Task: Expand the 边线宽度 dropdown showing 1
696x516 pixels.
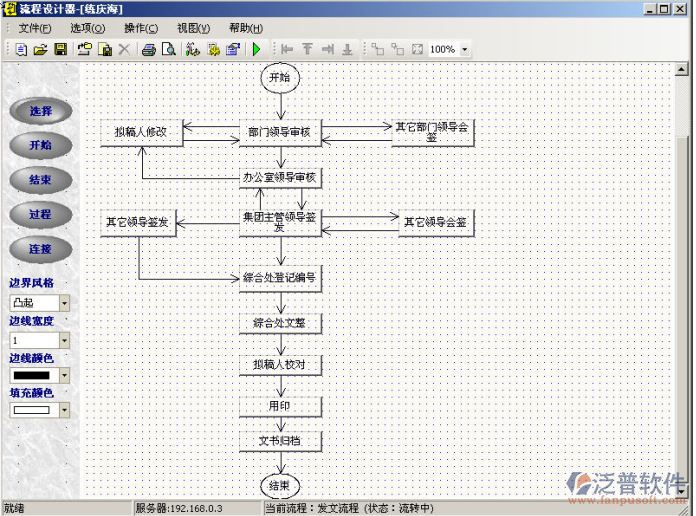Action: [x=64, y=341]
